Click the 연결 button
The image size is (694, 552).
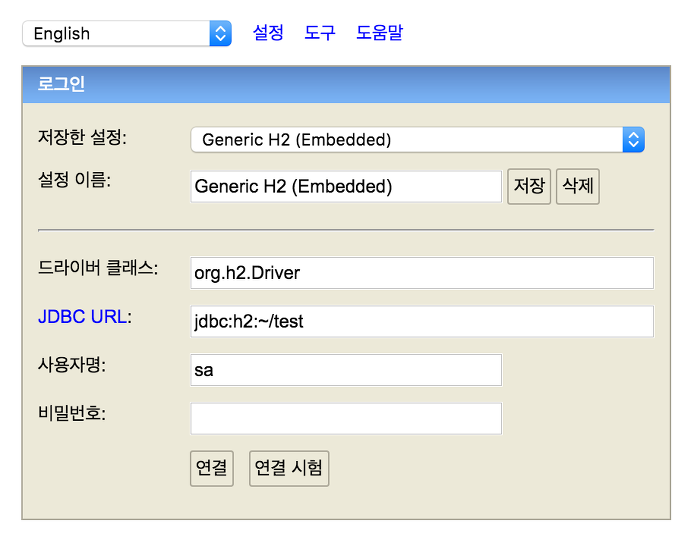coord(212,468)
